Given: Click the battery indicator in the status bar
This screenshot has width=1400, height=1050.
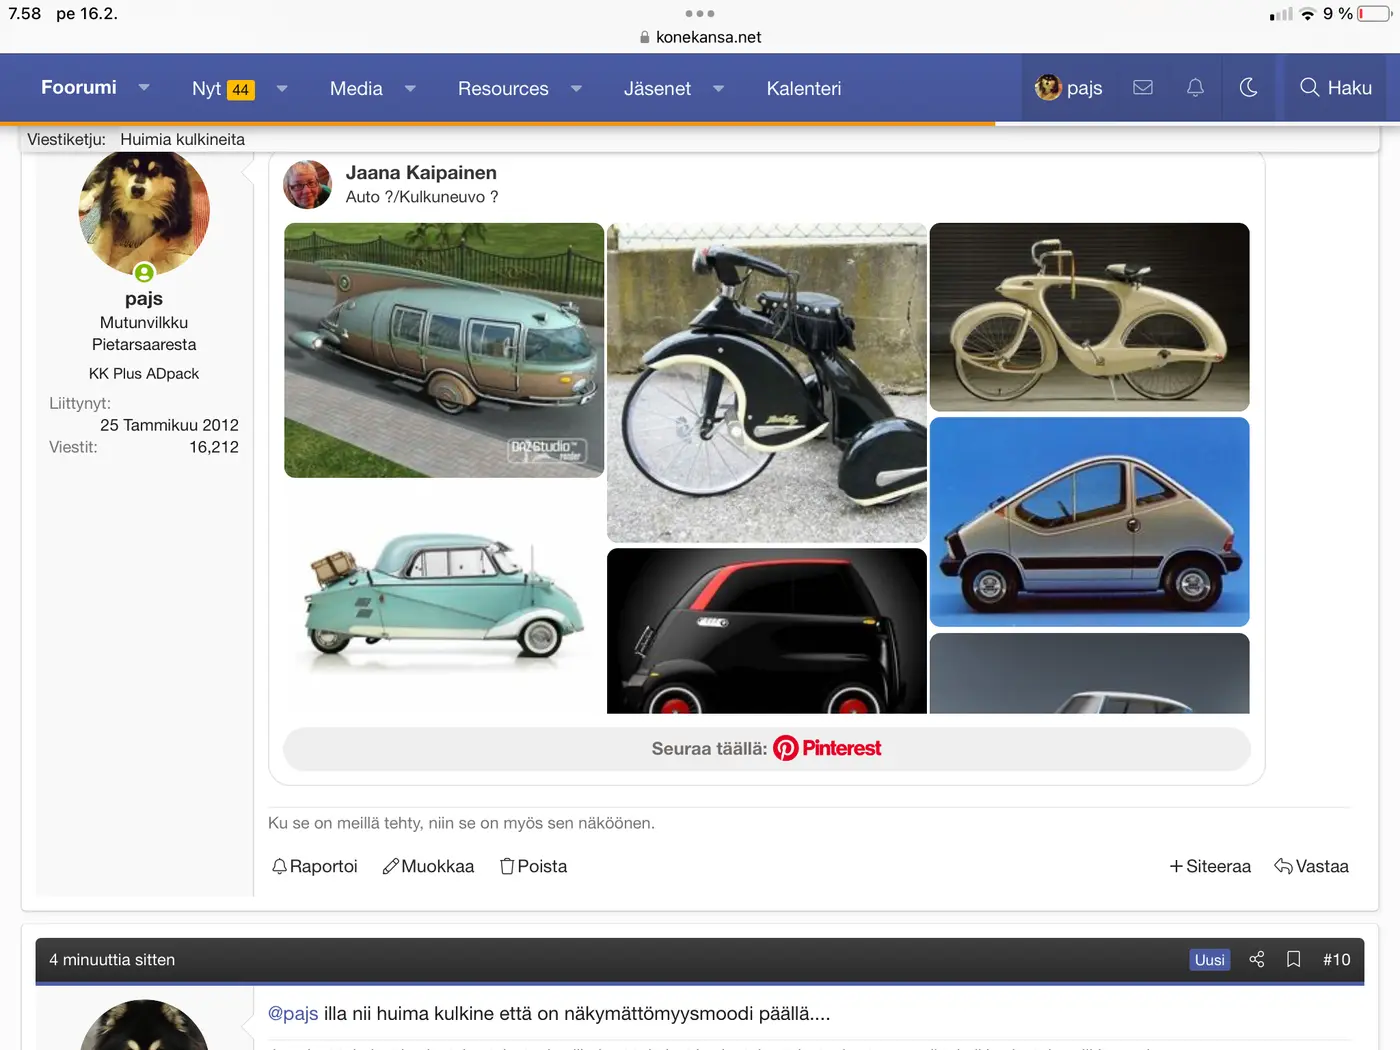Looking at the screenshot, I should [1374, 14].
